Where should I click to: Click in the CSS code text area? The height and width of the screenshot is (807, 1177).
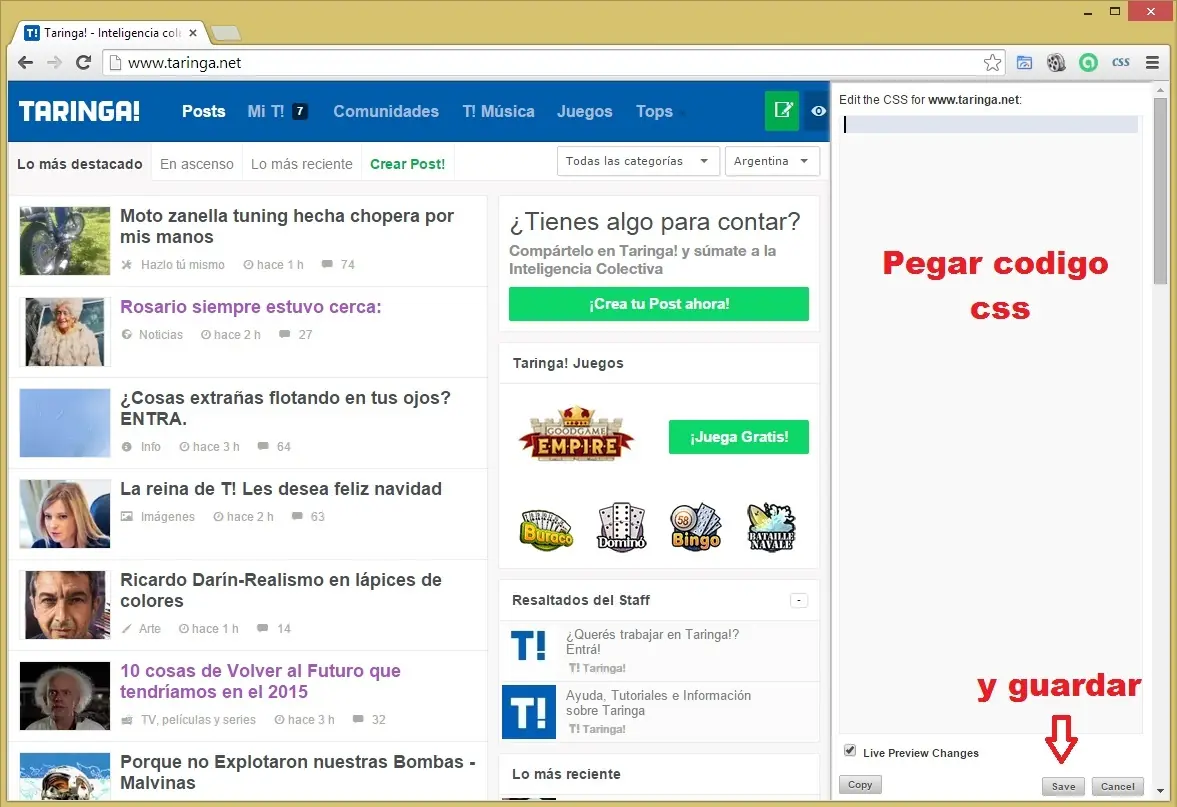[x=991, y=424]
